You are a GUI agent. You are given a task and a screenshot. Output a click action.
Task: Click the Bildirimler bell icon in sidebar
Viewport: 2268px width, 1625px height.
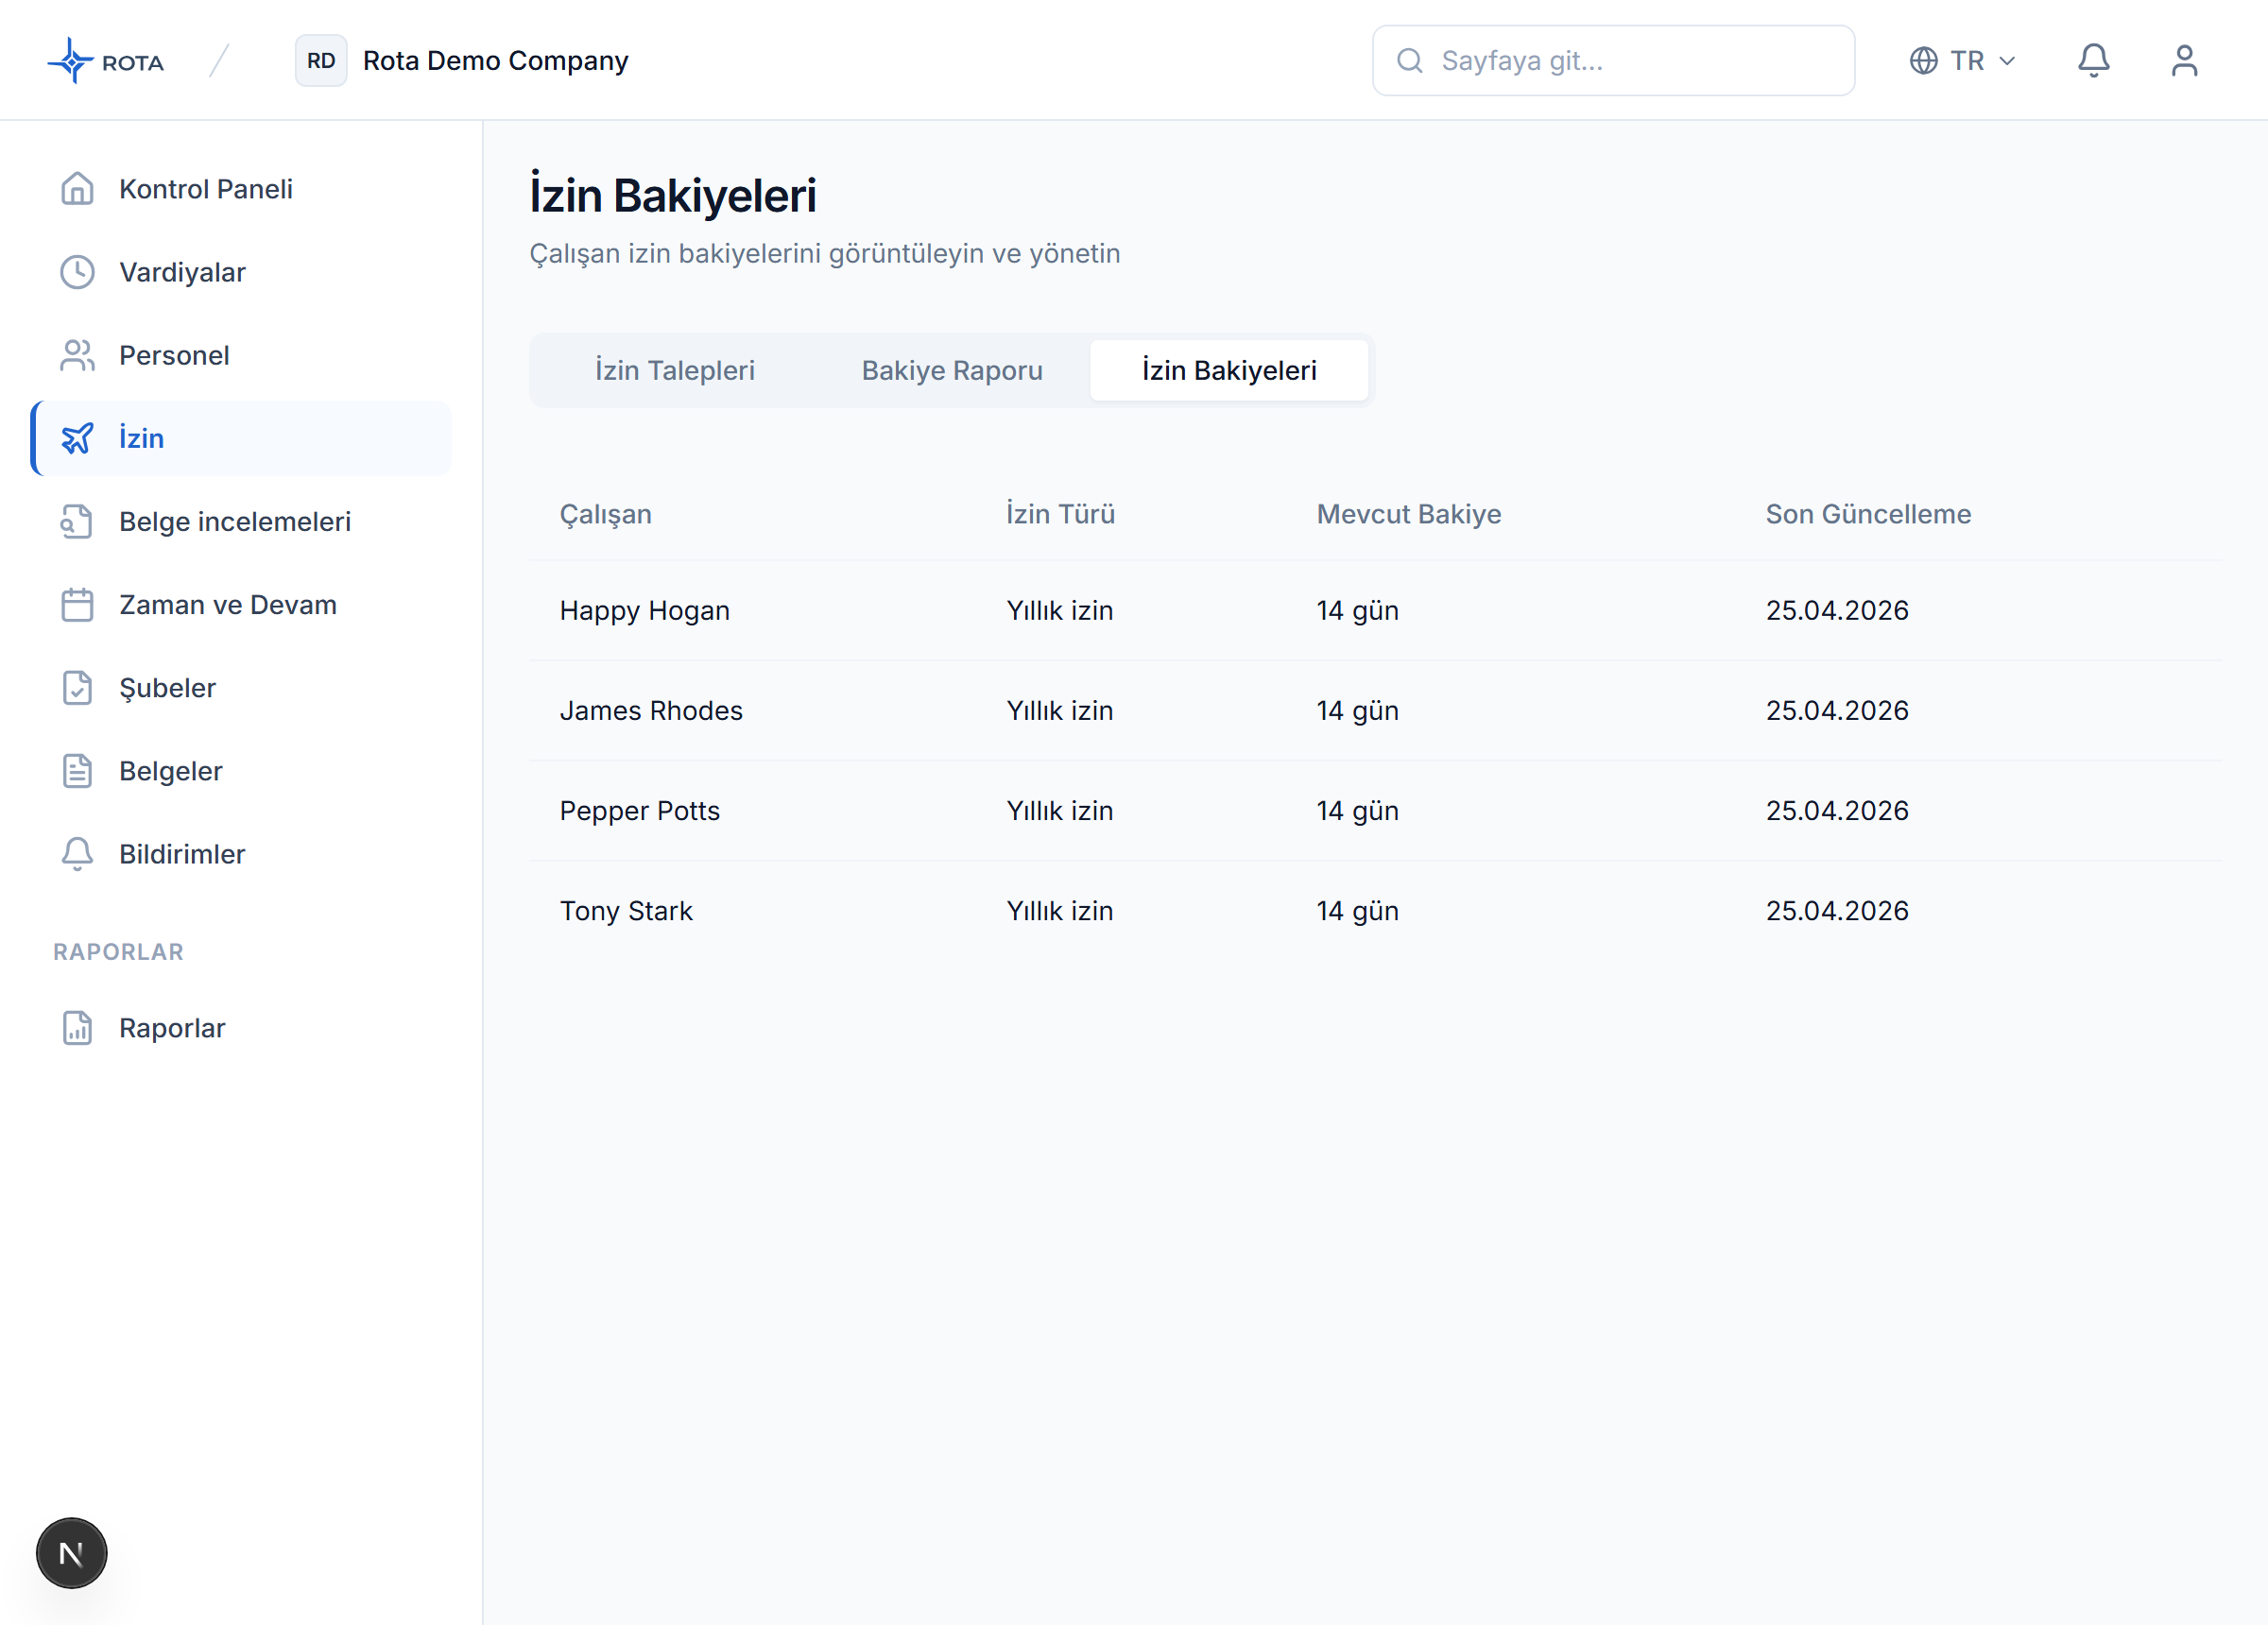[x=77, y=854]
